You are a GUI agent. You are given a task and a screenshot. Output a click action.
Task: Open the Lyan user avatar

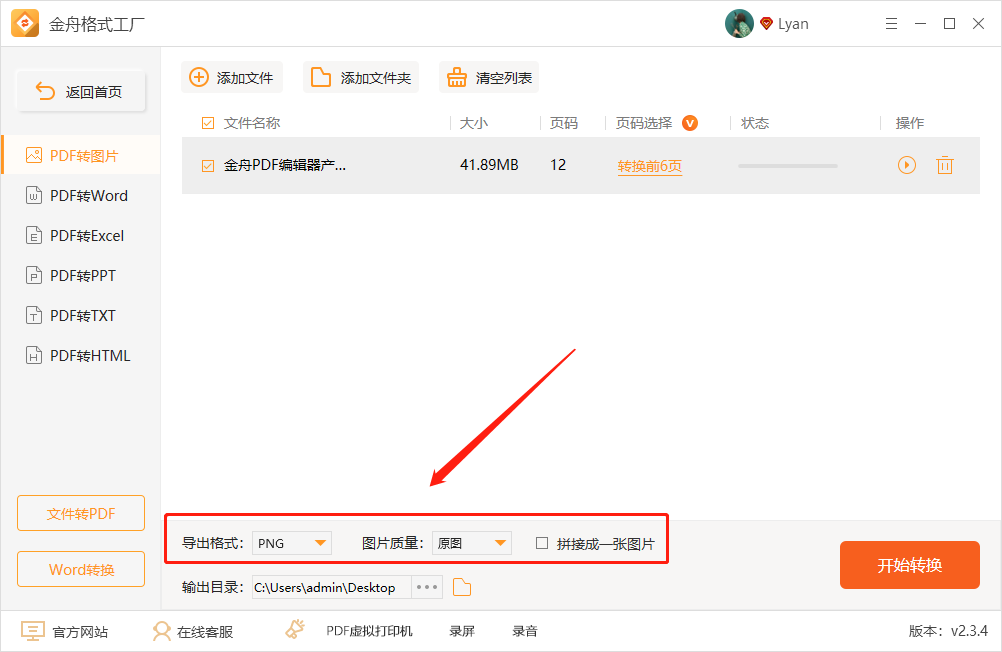pyautogui.click(x=739, y=24)
